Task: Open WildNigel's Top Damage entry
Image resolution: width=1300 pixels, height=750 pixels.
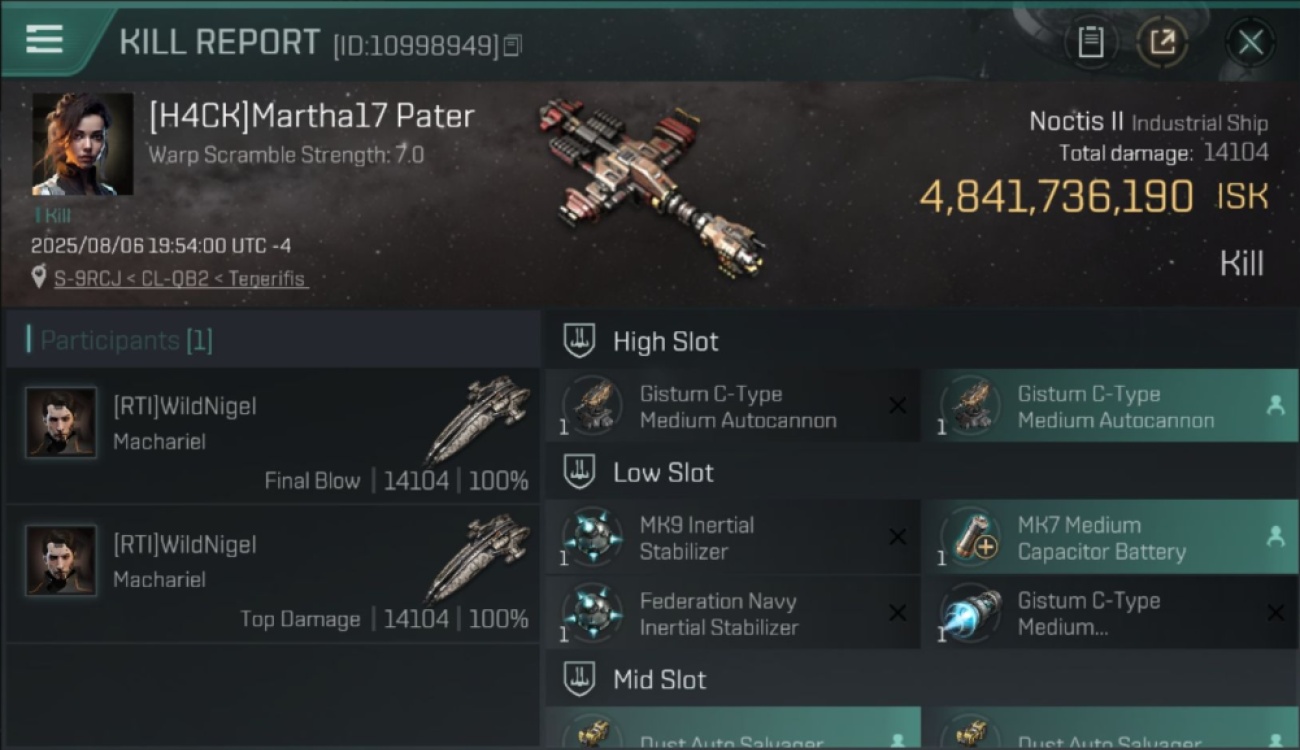Action: [x=272, y=573]
